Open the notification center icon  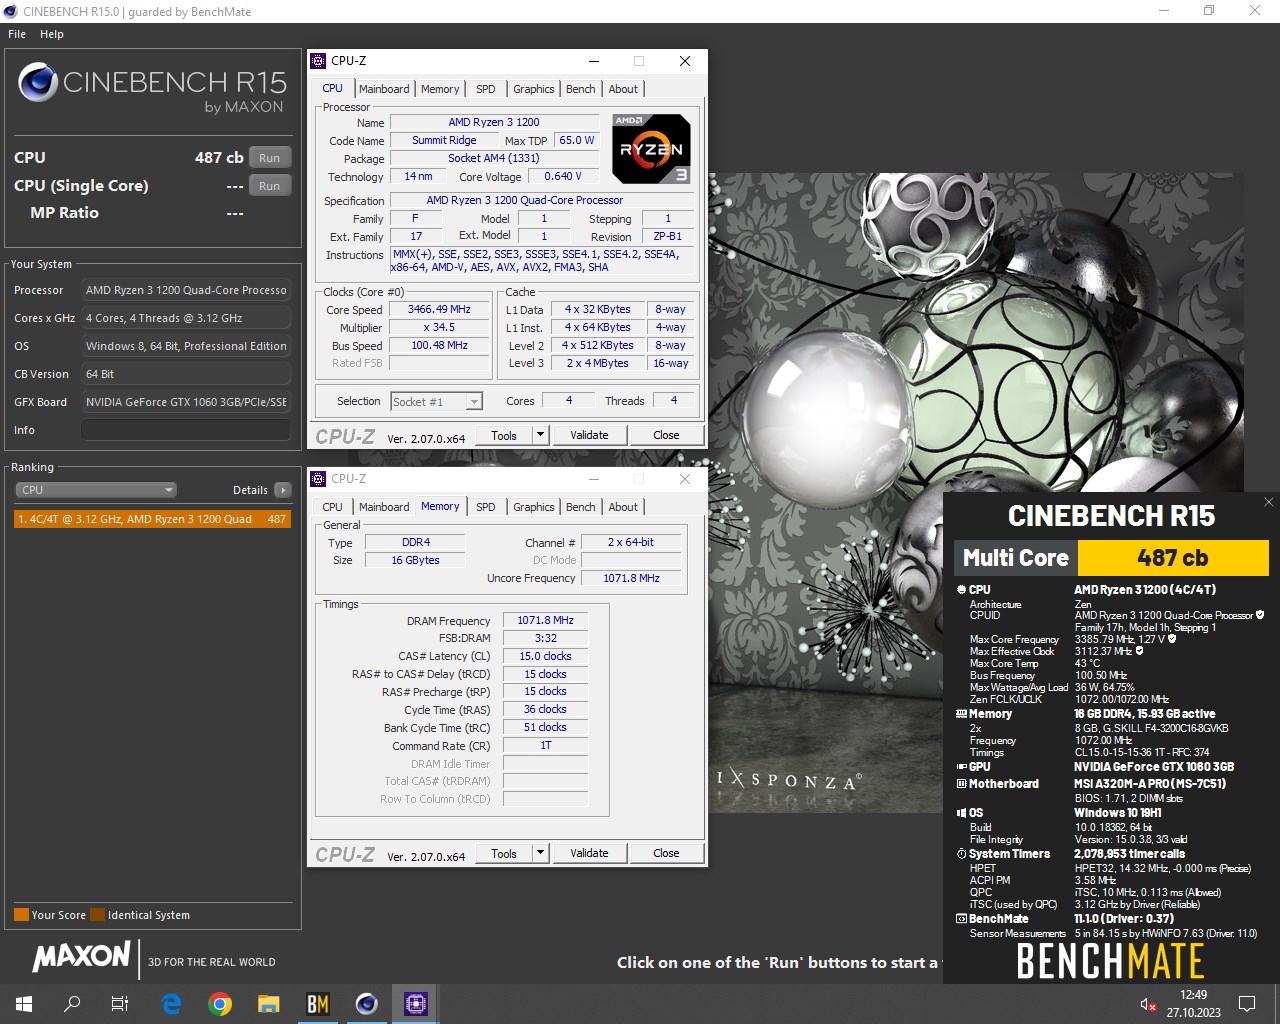point(1247,1003)
